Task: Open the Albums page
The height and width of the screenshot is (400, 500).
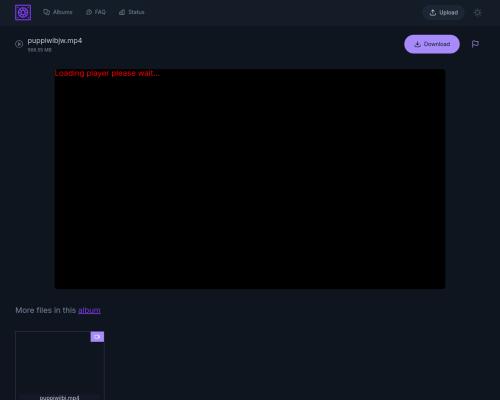Action: click(x=58, y=12)
